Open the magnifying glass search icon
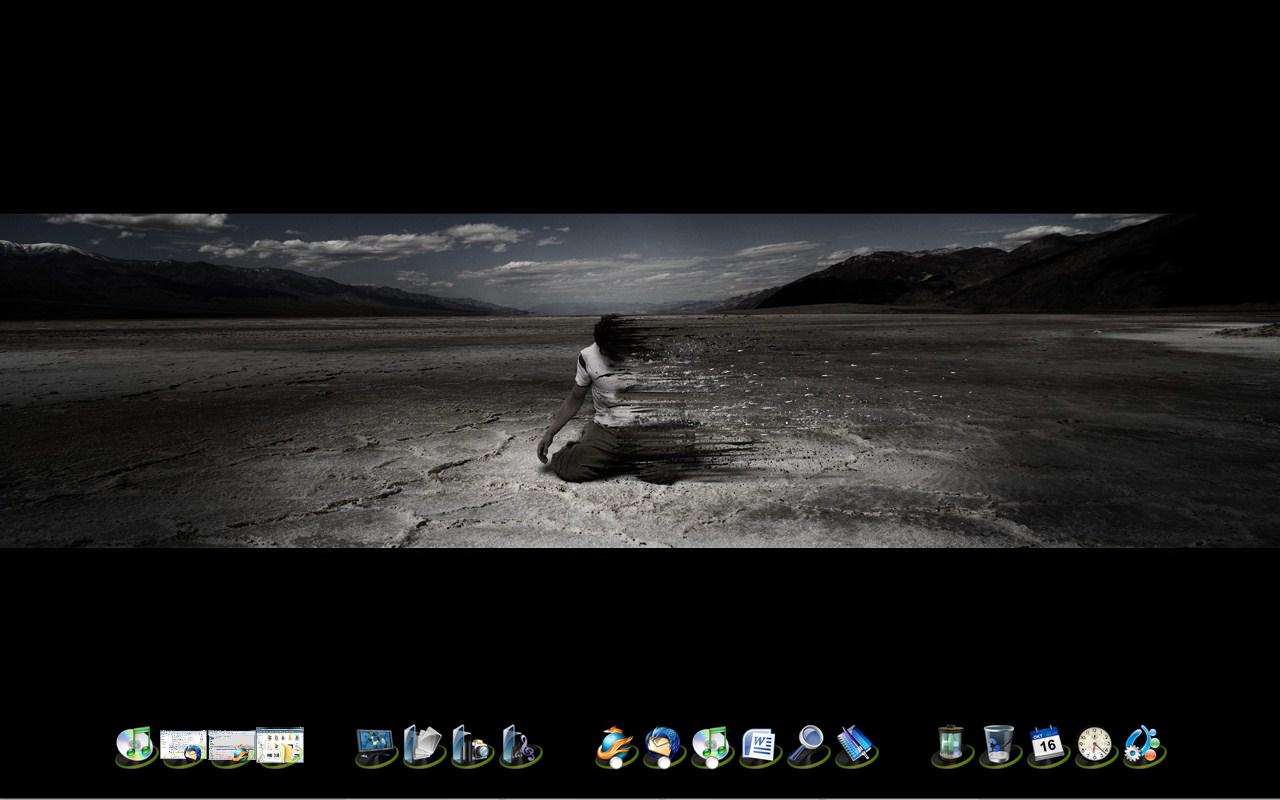Screen dimensions: 1280x800 (807, 746)
